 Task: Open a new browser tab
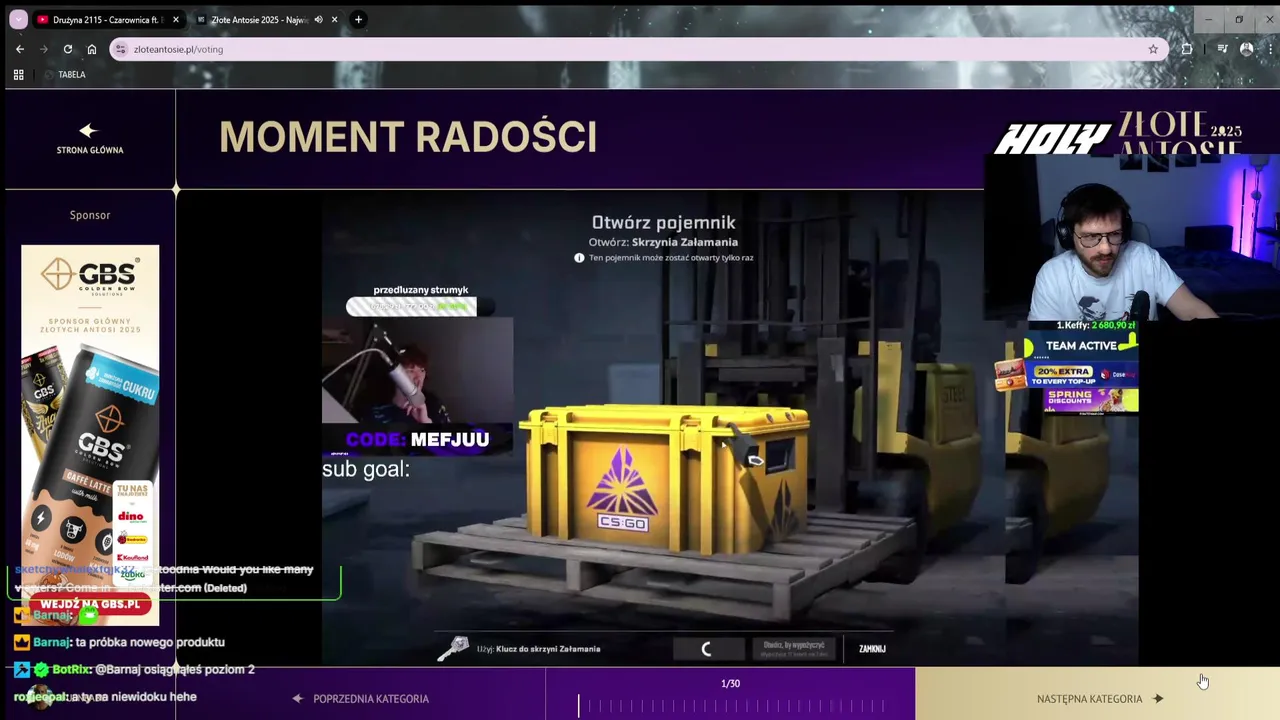(x=358, y=19)
